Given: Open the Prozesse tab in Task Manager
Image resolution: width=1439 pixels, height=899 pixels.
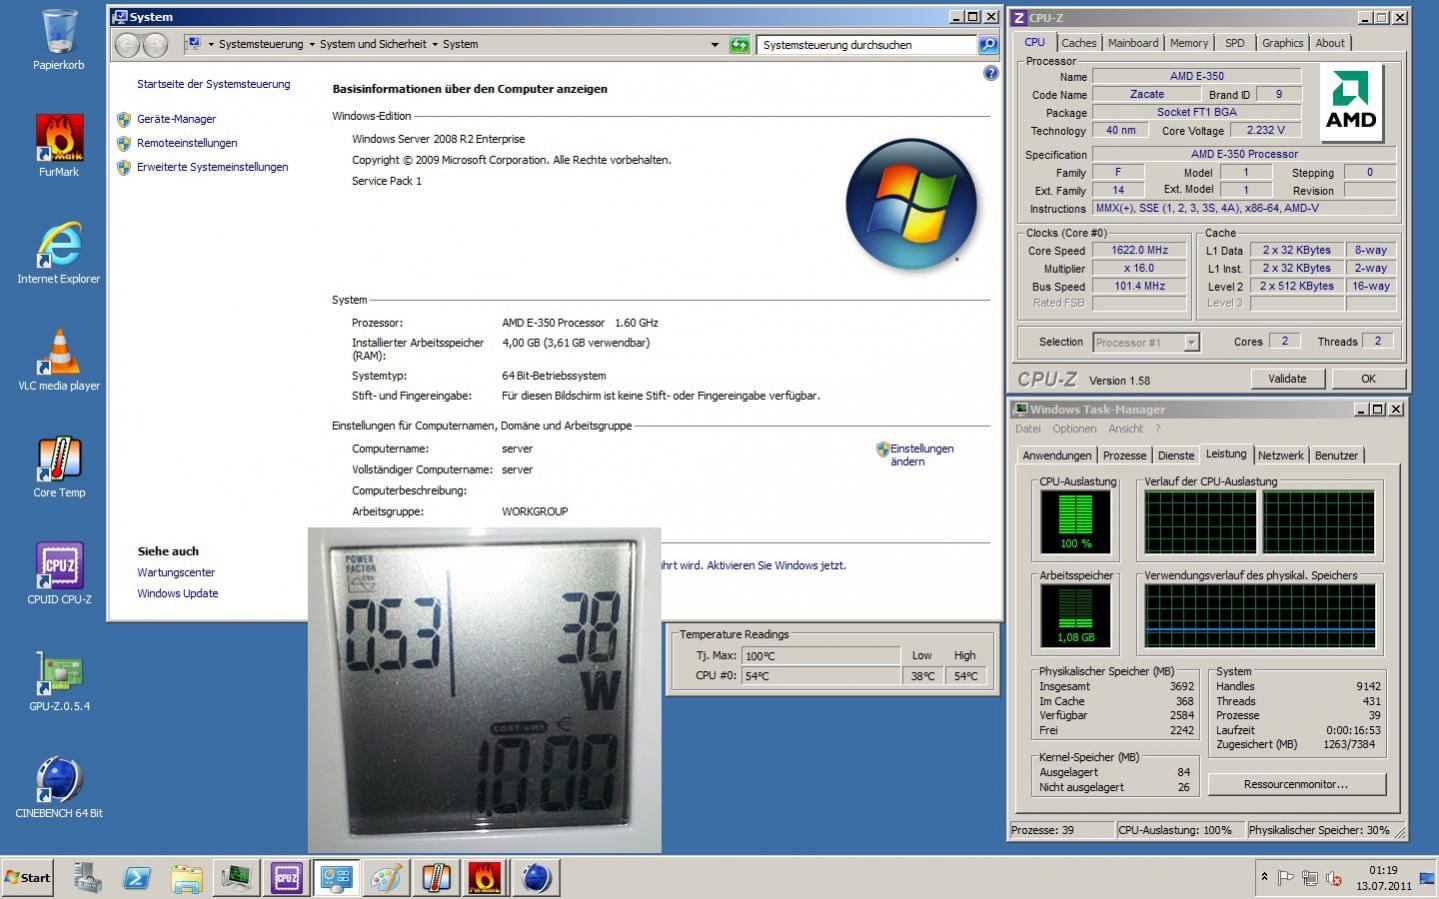Looking at the screenshot, I should [1124, 455].
